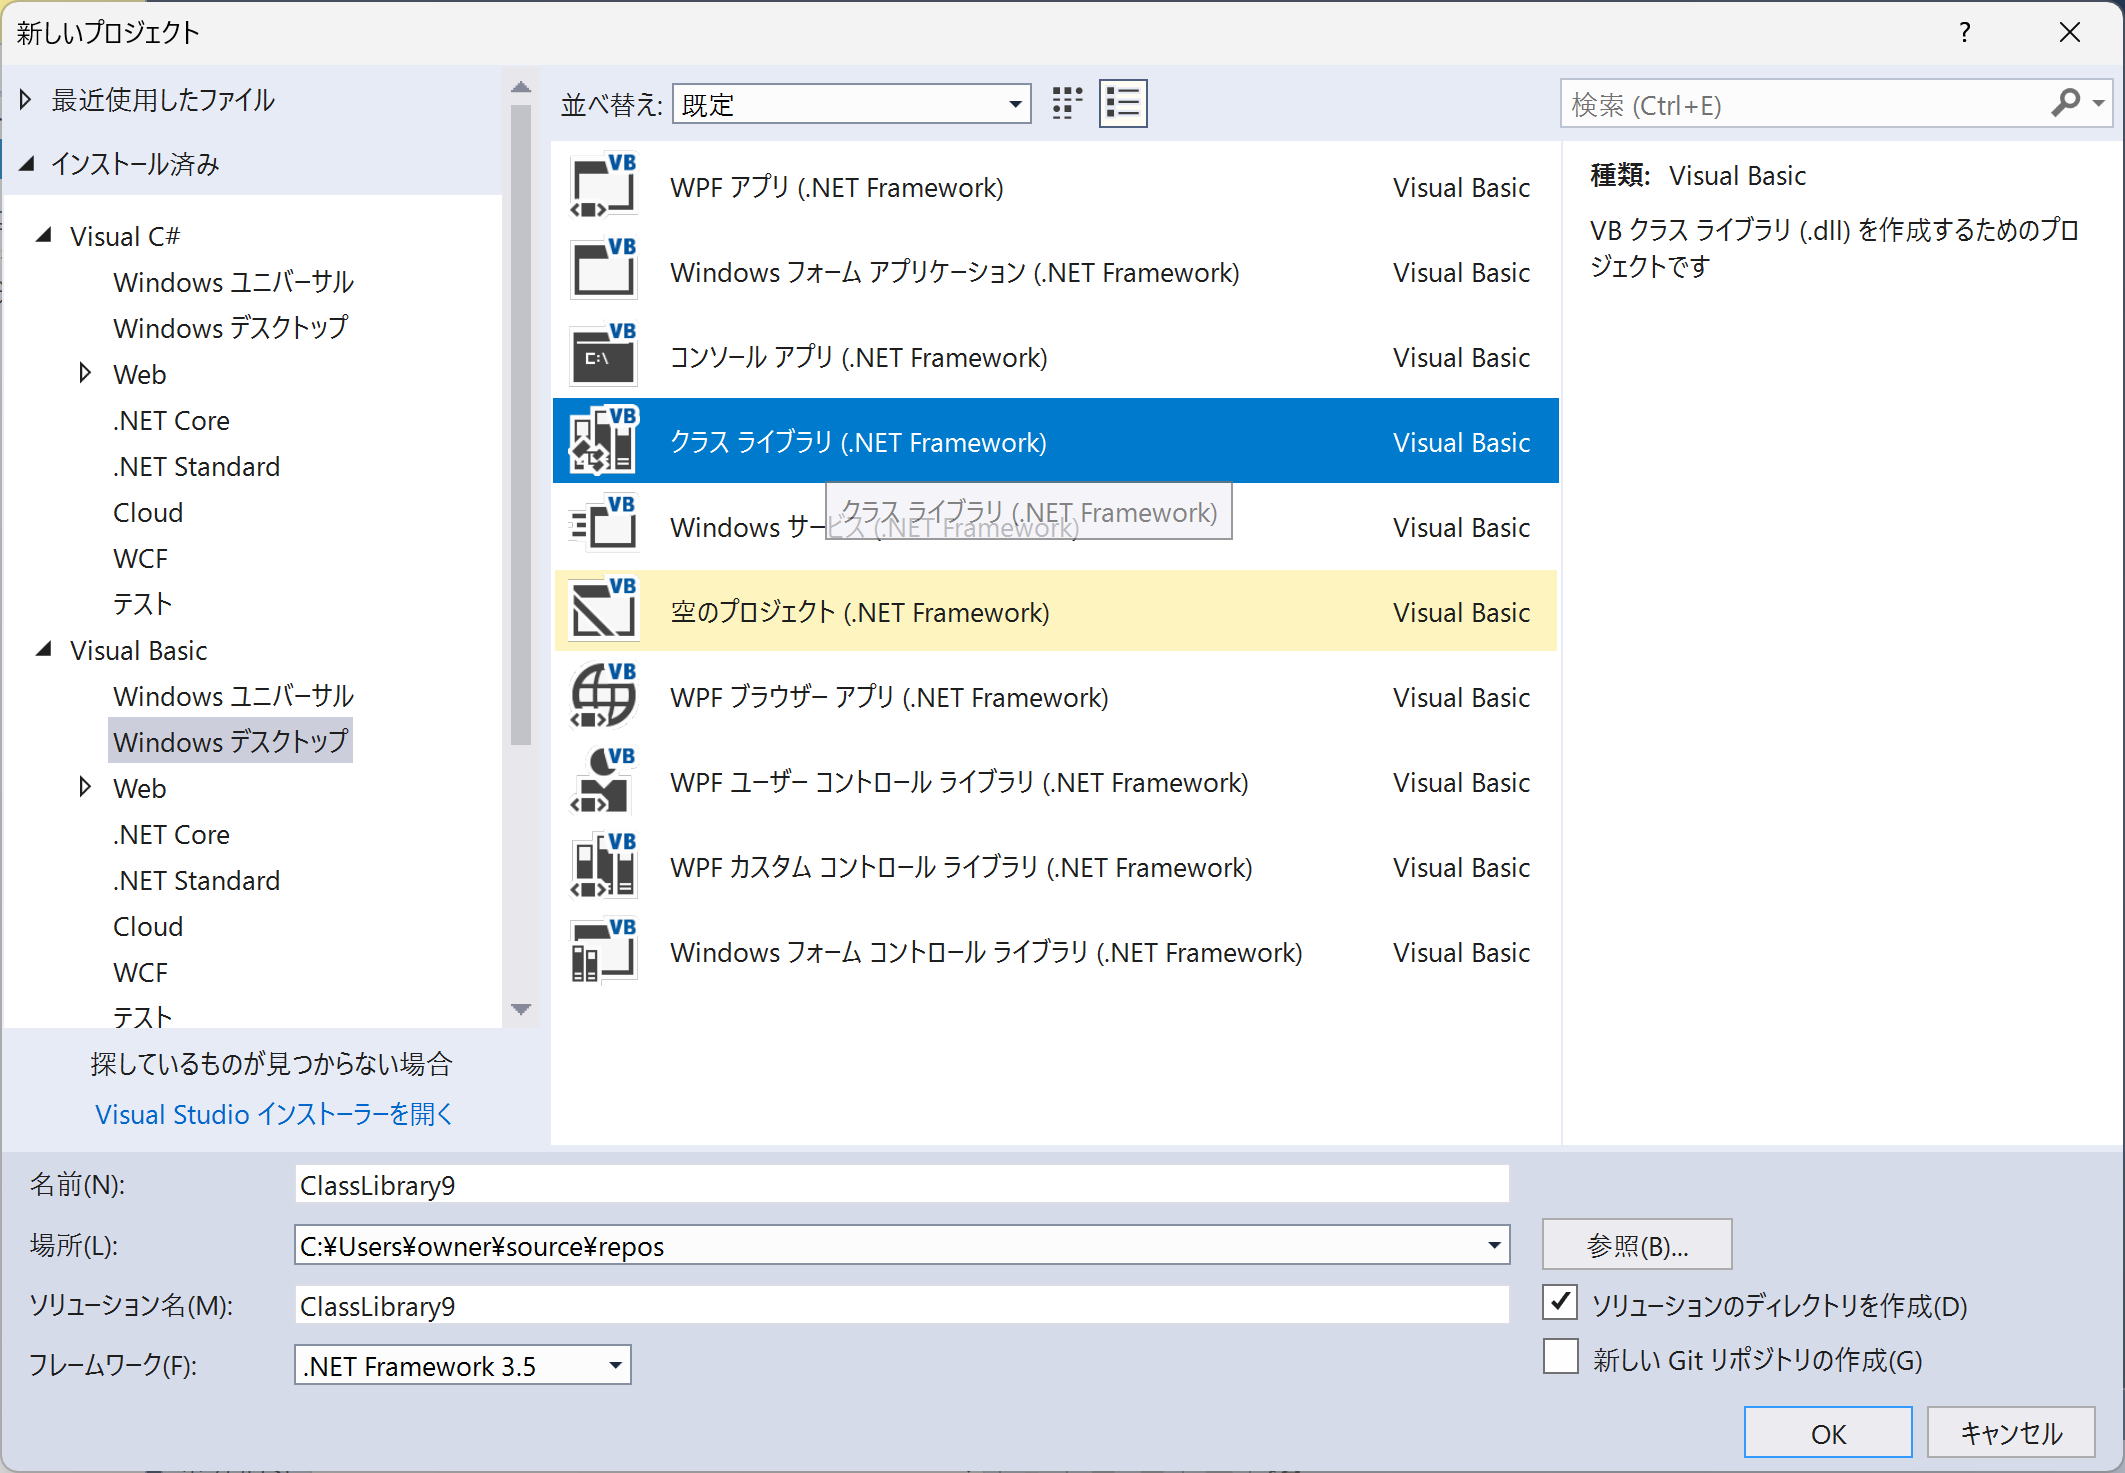Select .NET Core under Visual C#
Viewport: 2125px width, 1473px height.
(x=171, y=420)
